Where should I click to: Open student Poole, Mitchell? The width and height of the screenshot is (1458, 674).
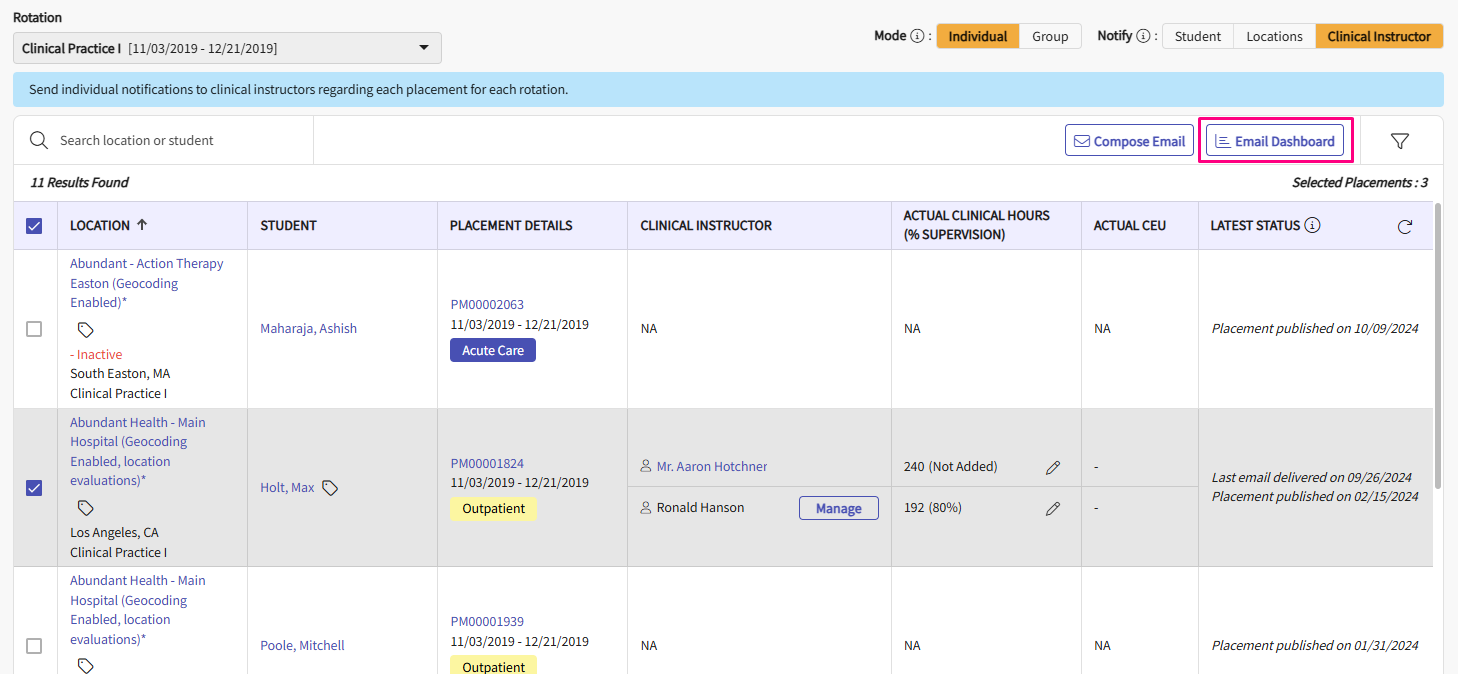302,645
